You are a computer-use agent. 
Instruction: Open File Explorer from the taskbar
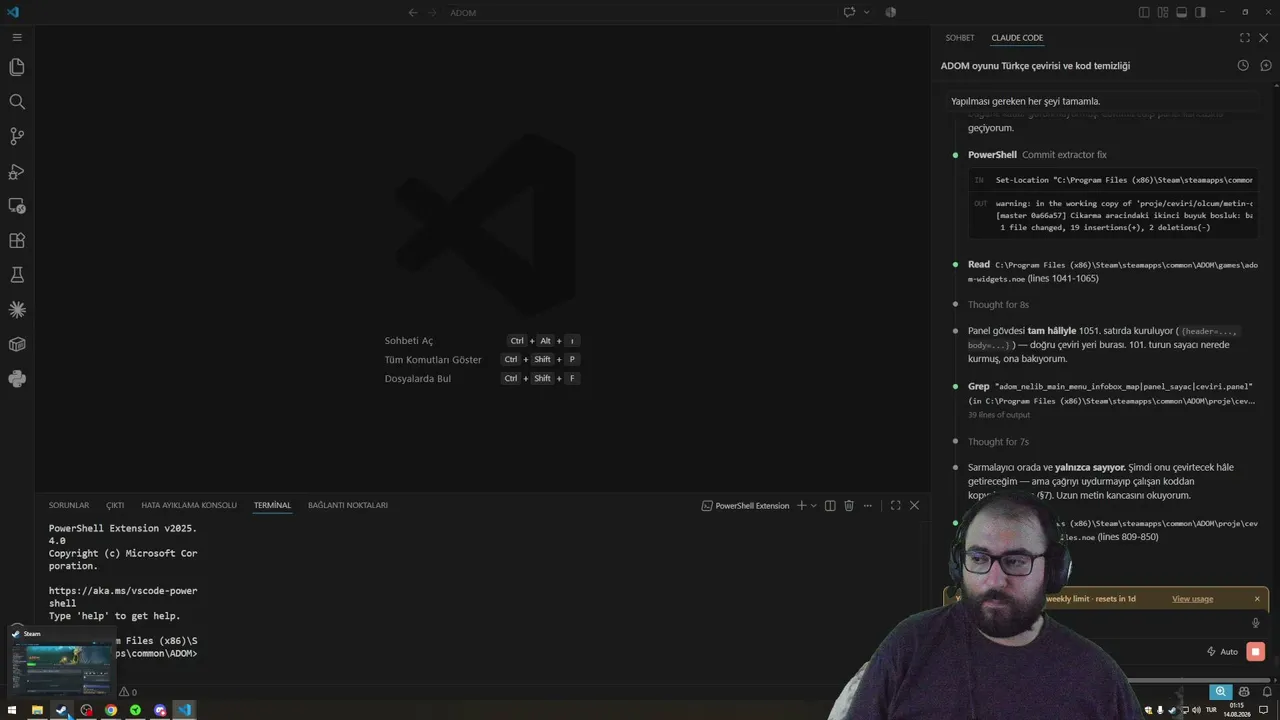(x=37, y=710)
